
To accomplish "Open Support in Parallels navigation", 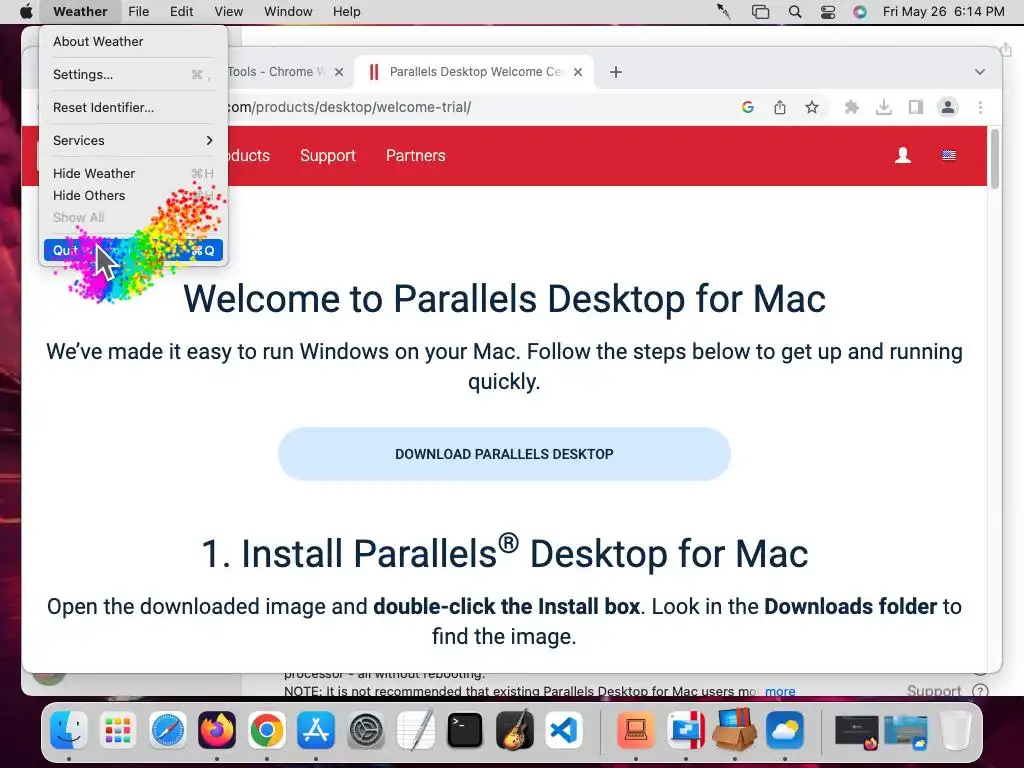I will pos(328,155).
